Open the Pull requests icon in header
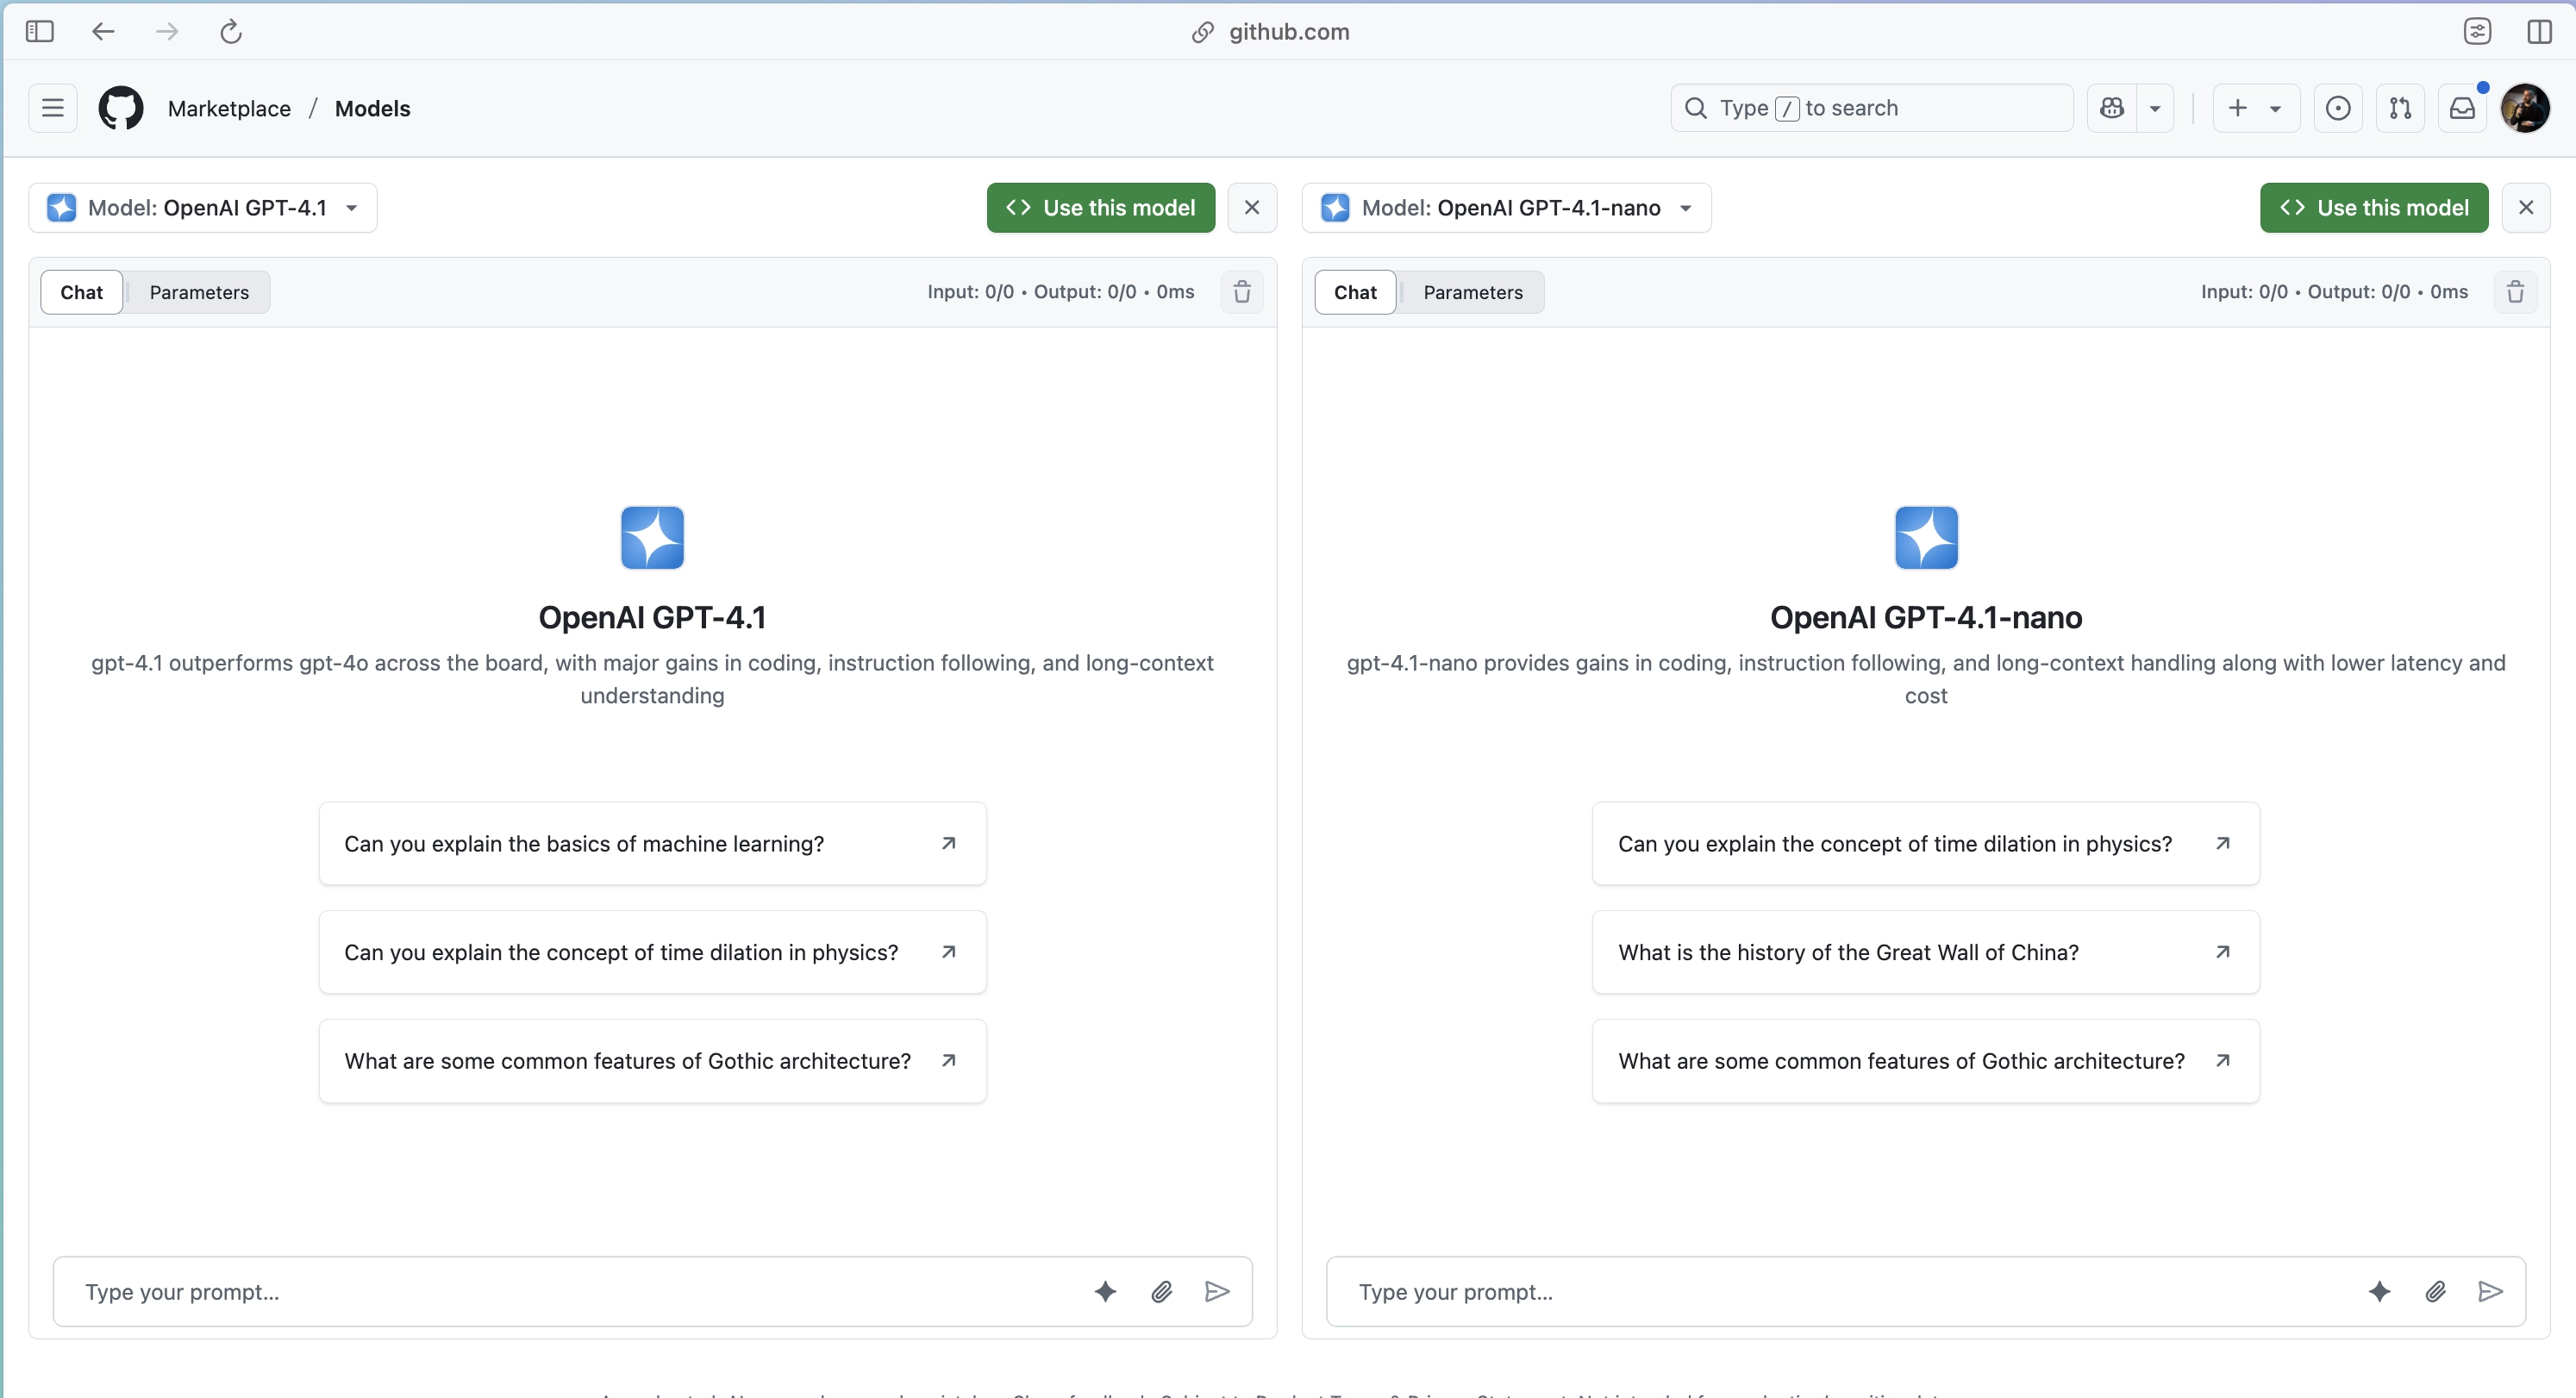Image resolution: width=2576 pixels, height=1398 pixels. tap(2400, 108)
